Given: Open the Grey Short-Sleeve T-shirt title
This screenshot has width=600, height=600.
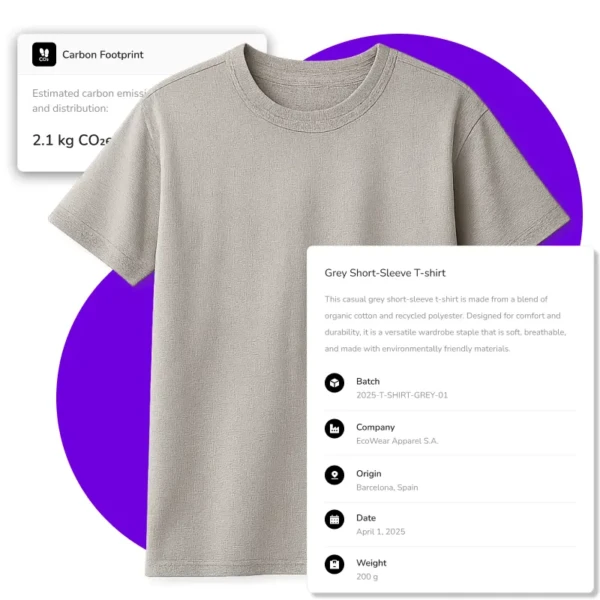Looking at the screenshot, I should point(385,273).
